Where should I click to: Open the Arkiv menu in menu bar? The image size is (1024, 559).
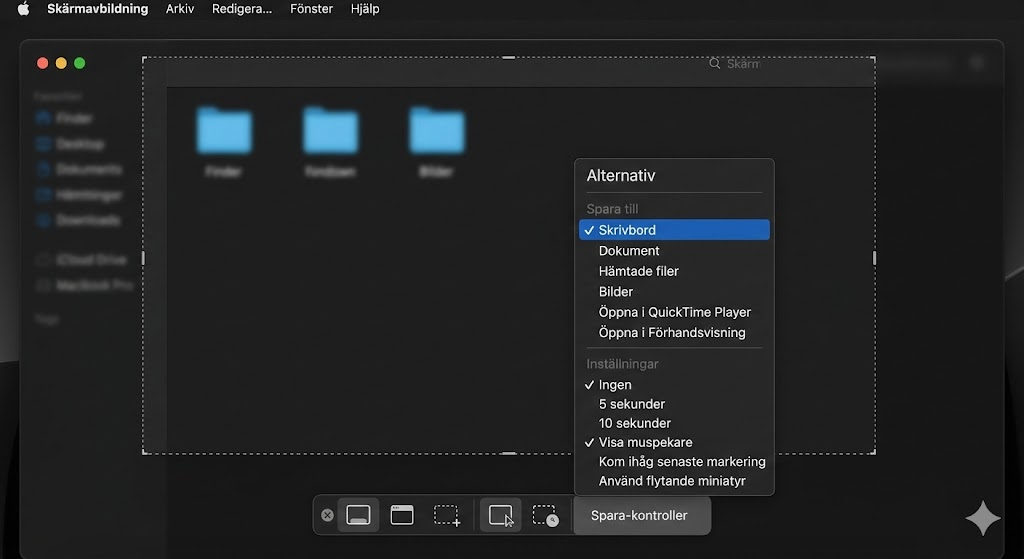pos(180,9)
